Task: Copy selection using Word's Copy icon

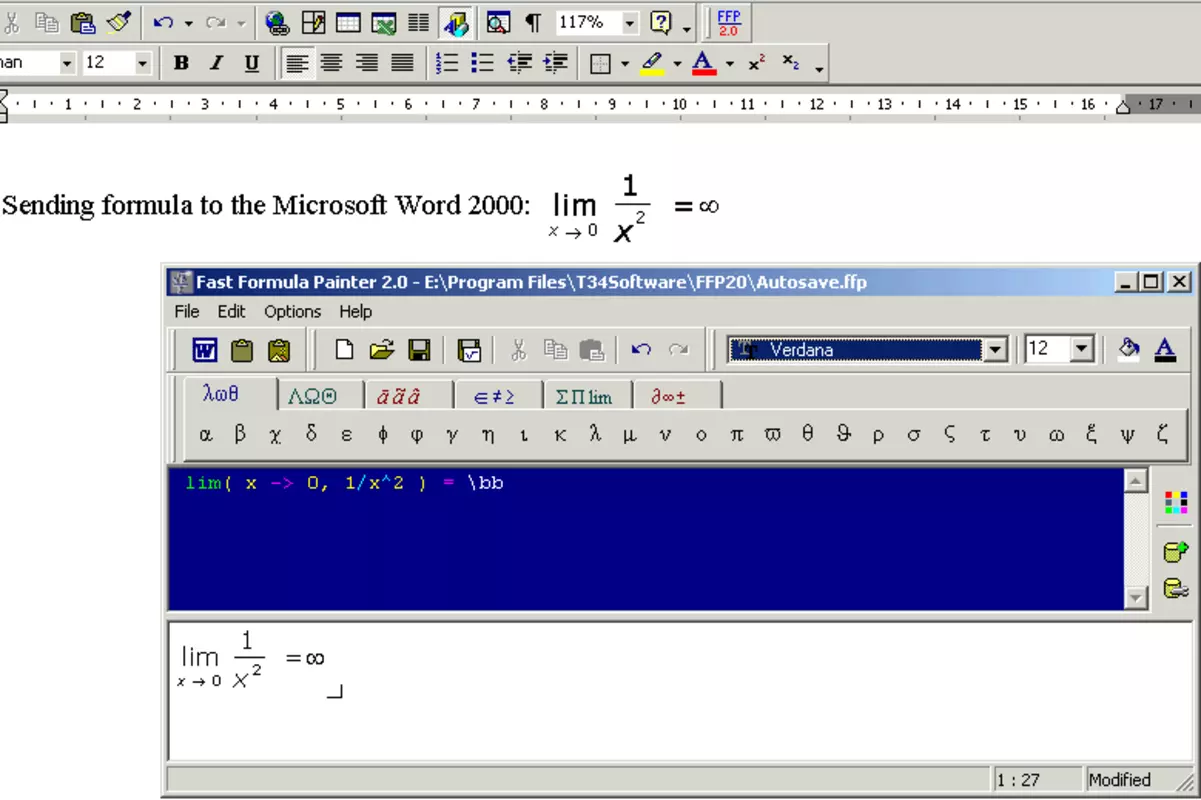Action: (x=46, y=22)
